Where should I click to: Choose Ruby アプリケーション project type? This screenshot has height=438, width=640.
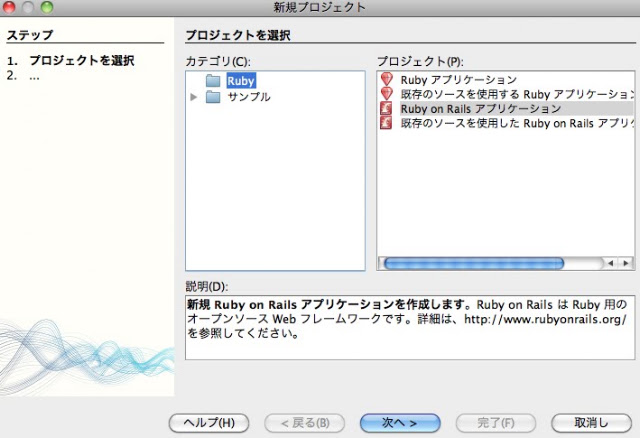pyautogui.click(x=459, y=80)
